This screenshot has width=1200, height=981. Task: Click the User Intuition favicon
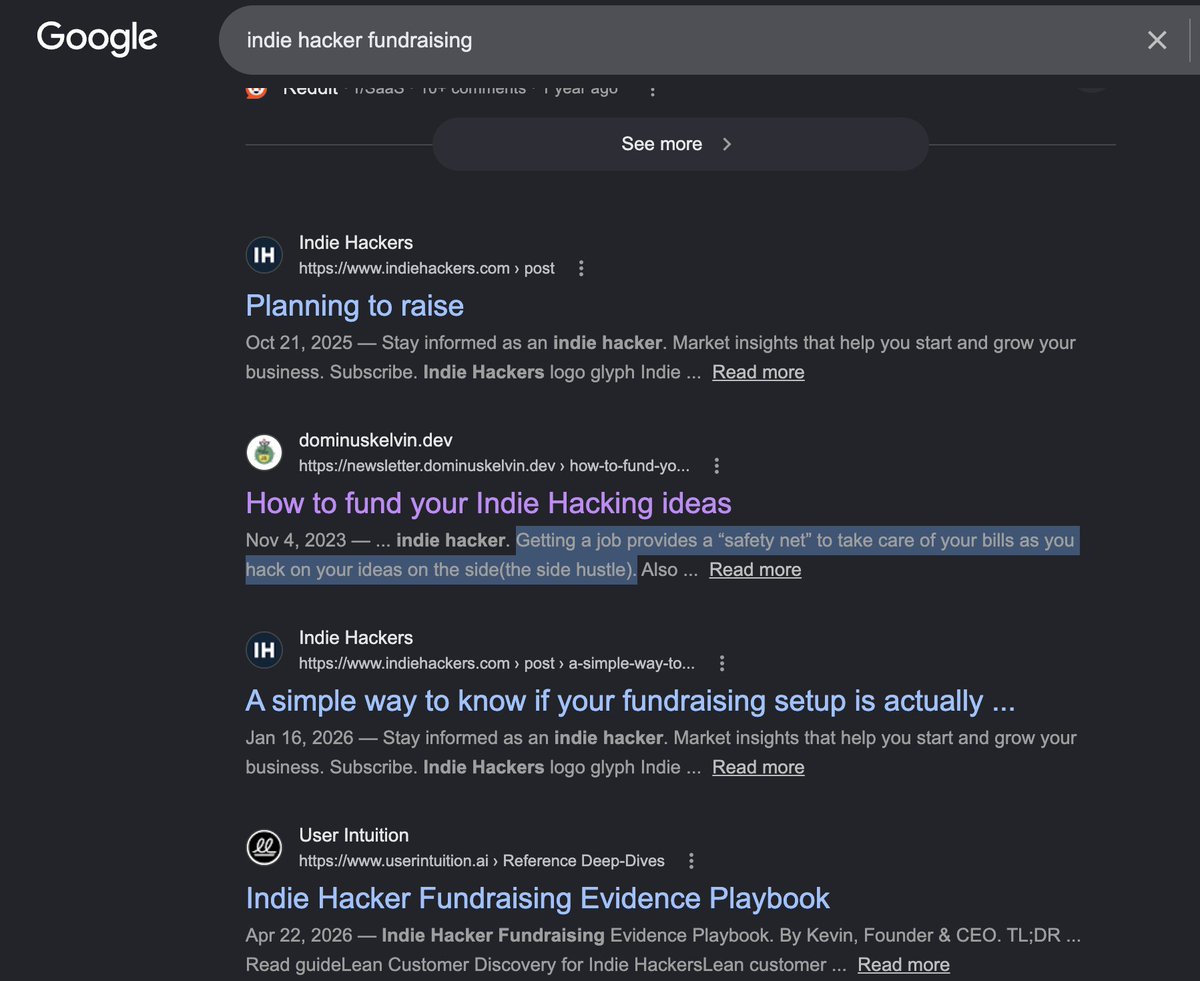tap(264, 848)
